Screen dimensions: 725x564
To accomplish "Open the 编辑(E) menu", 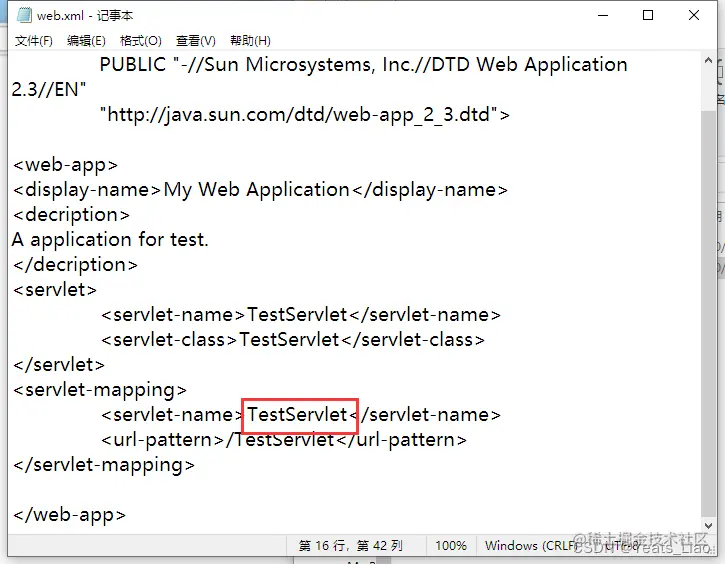I will click(86, 41).
